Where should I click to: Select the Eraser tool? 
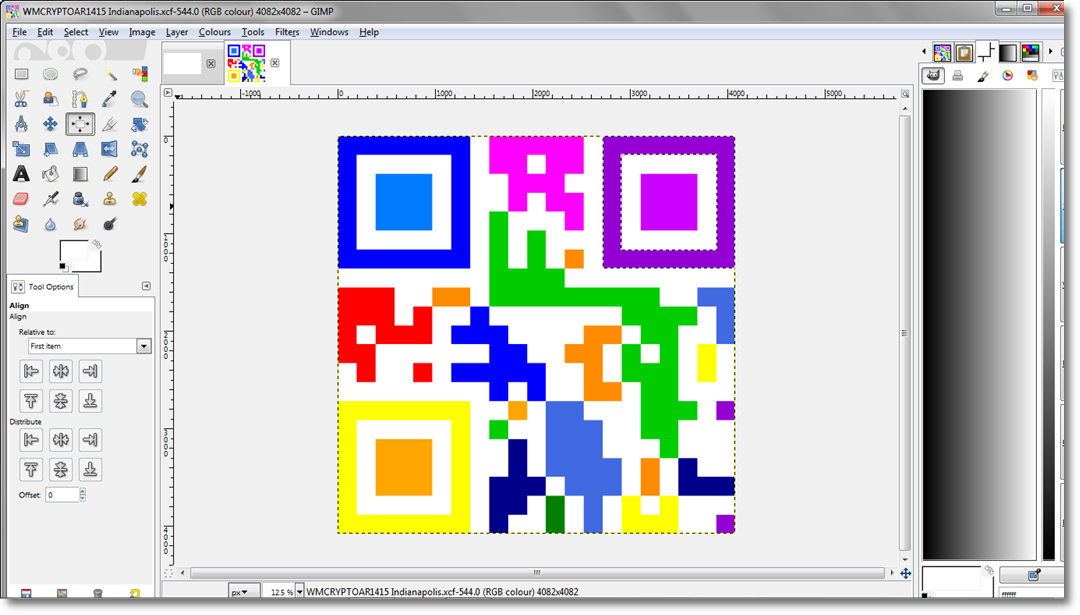[x=21, y=199]
